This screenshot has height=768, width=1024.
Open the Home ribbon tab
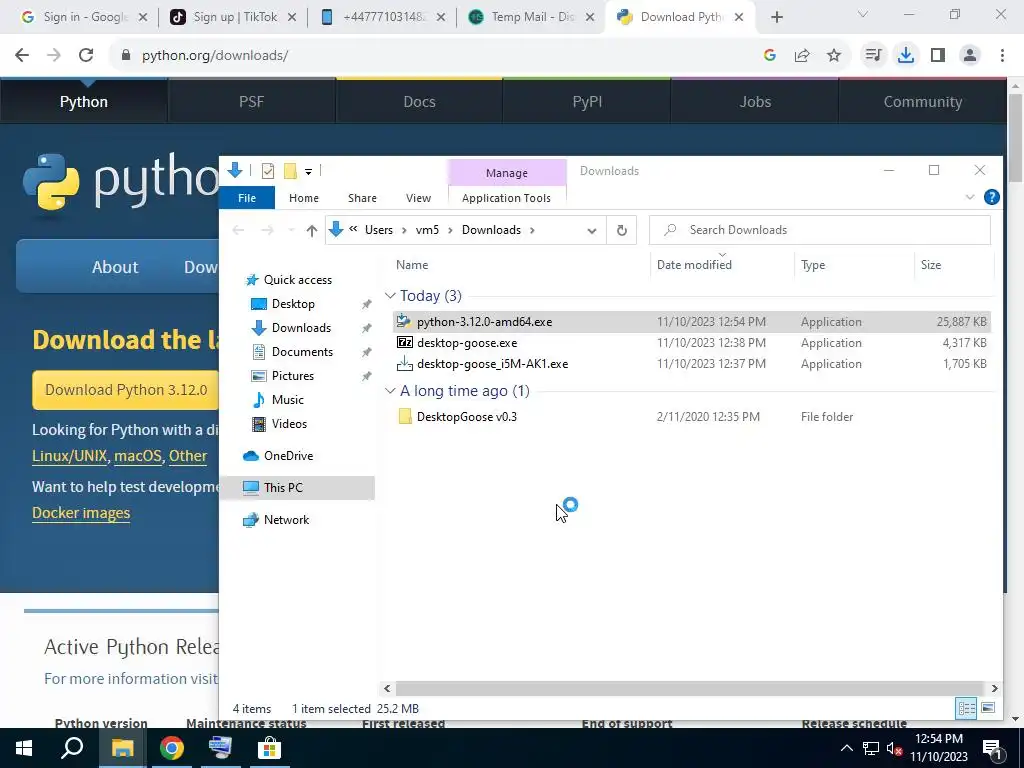[304, 198]
